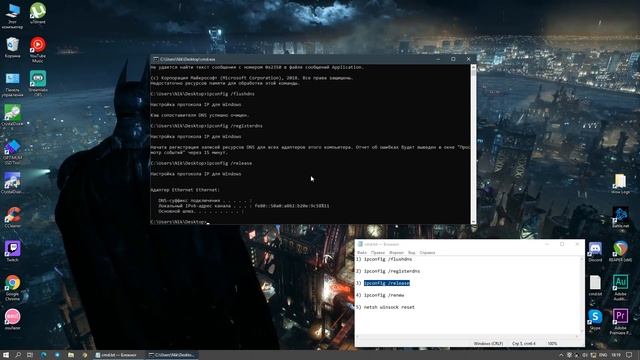Switch to the cmd.exe taskbar button

pyautogui.click(x=172, y=355)
